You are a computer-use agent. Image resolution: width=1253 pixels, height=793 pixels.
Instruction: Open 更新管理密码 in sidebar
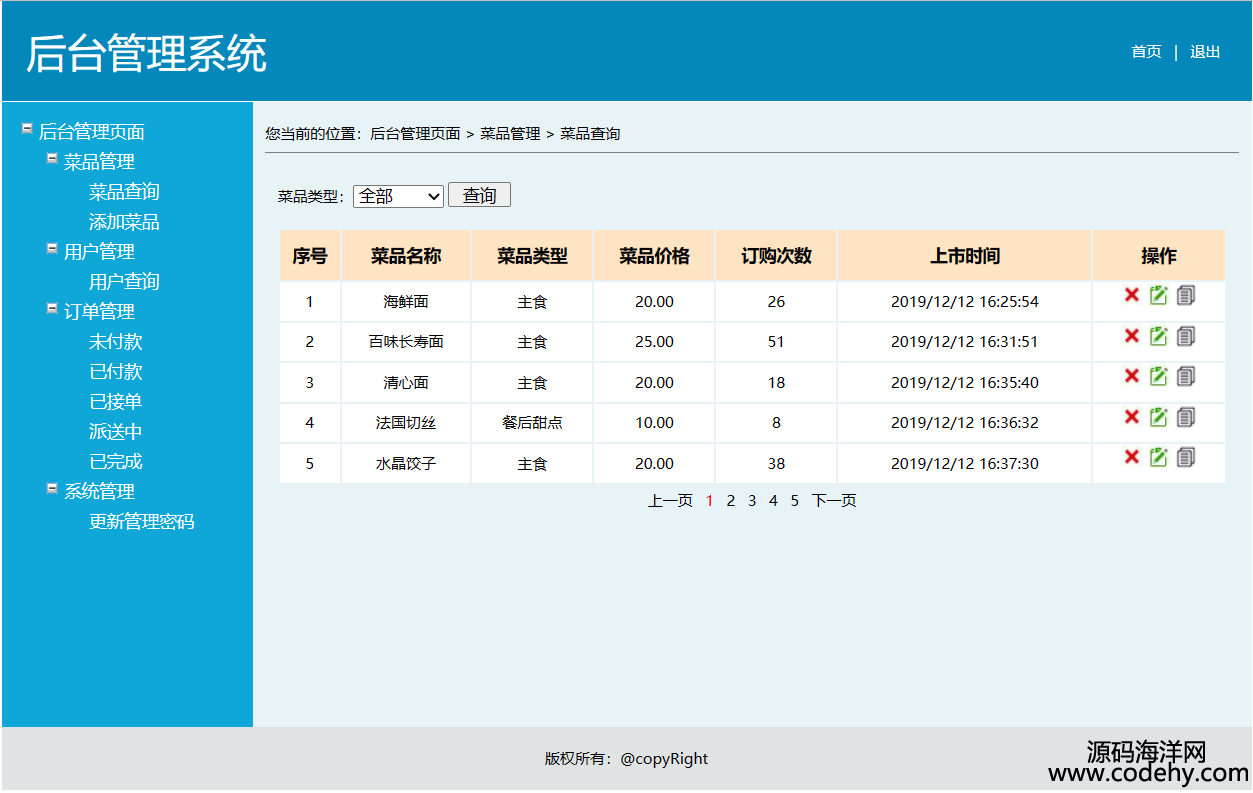tap(142, 522)
